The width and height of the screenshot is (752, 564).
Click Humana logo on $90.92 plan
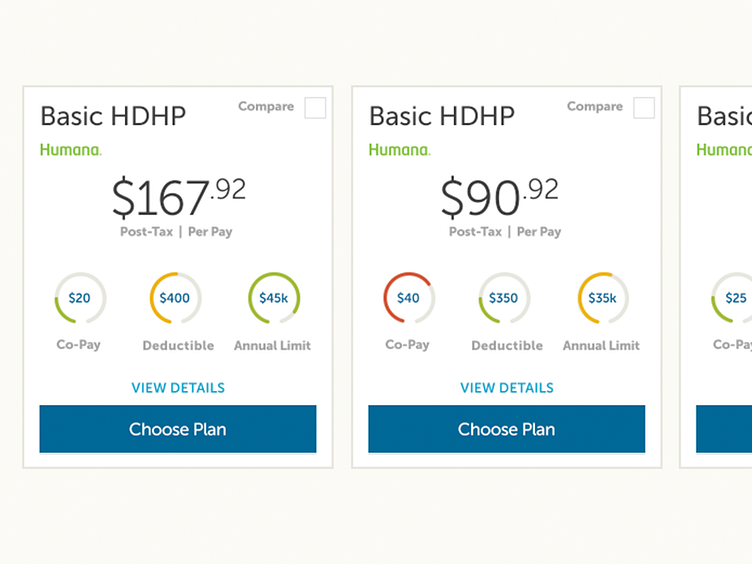(399, 150)
